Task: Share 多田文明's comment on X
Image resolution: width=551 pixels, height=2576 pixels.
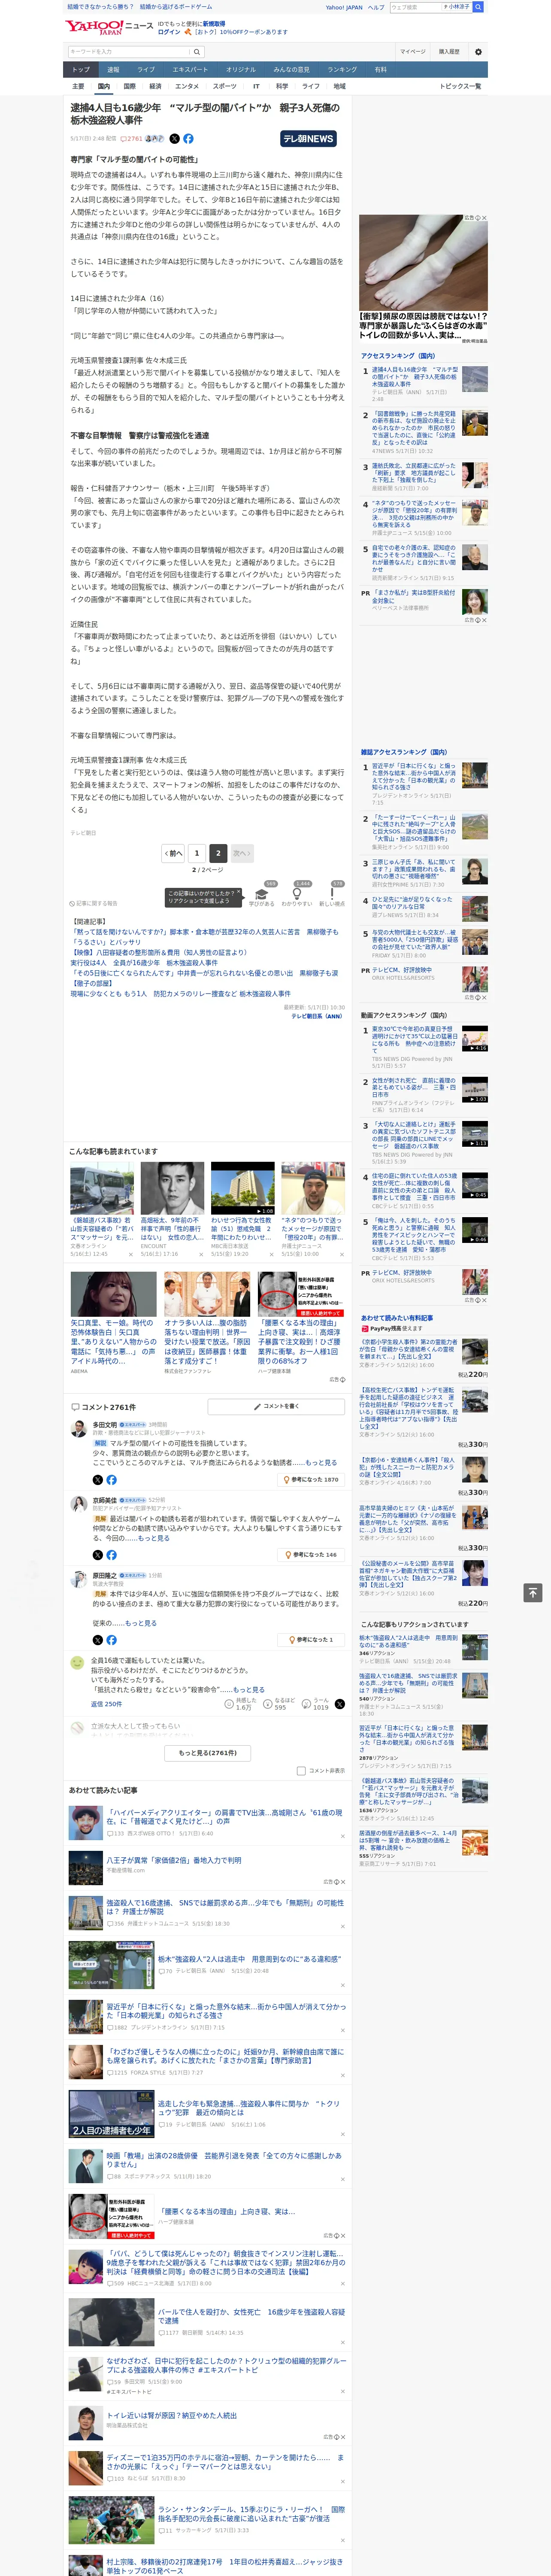Action: click(x=98, y=1479)
